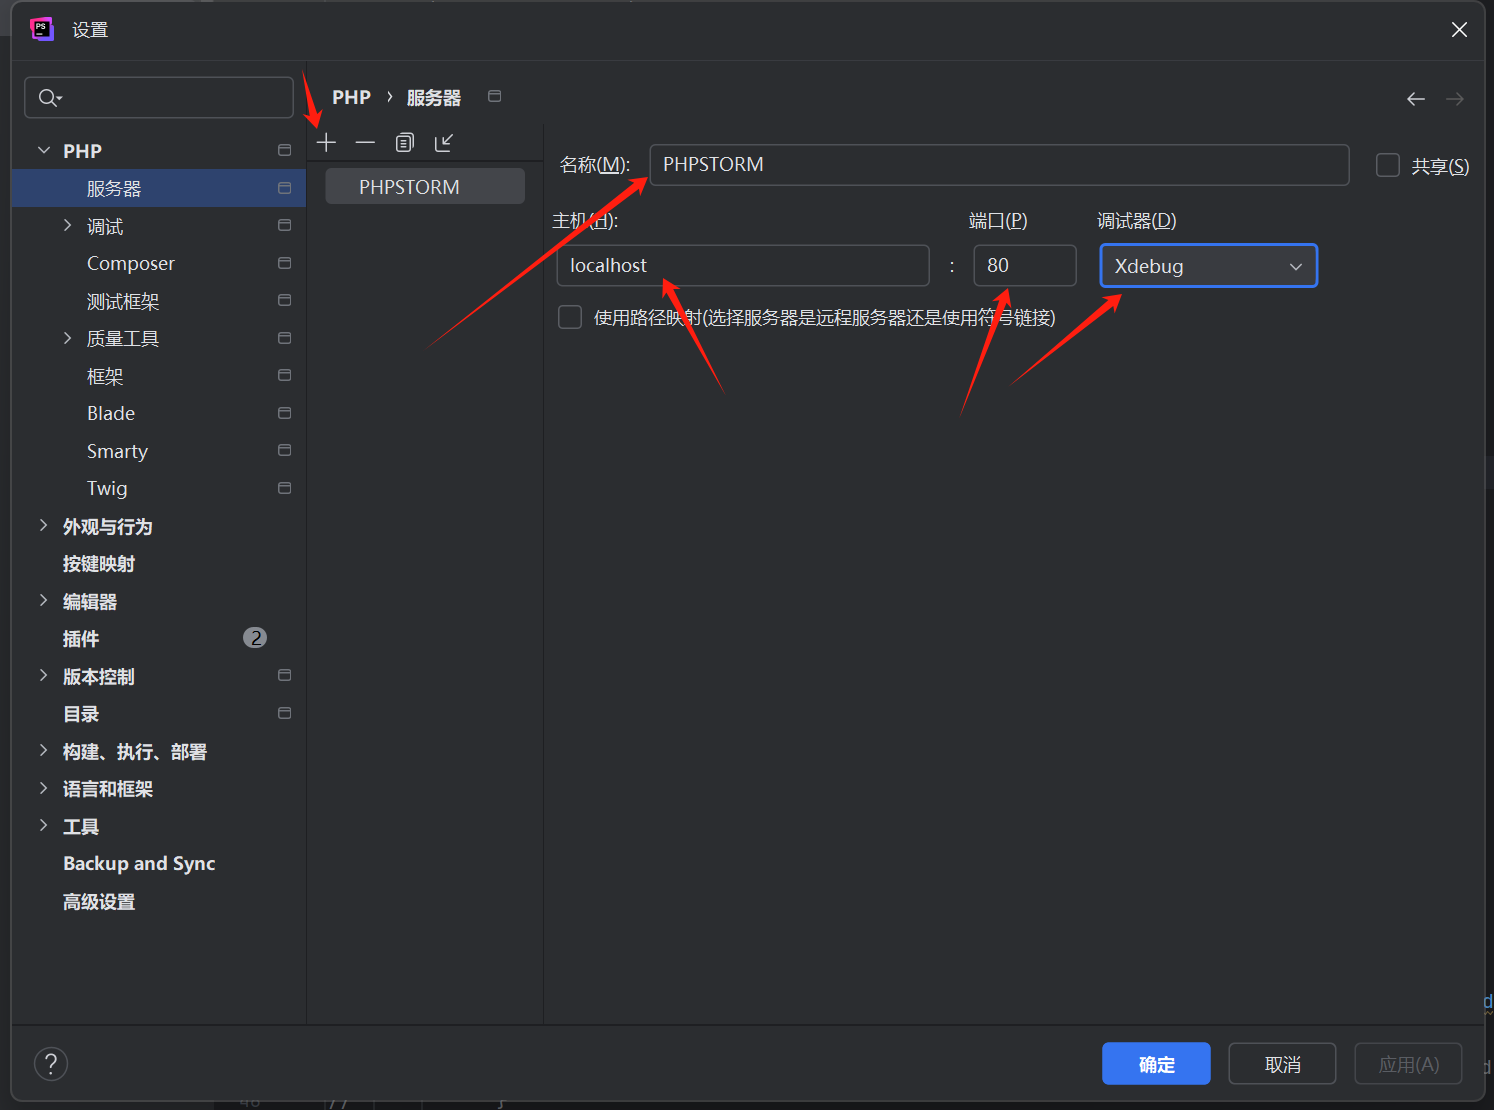
Task: Copy the selected server configuration
Action: pyautogui.click(x=404, y=143)
